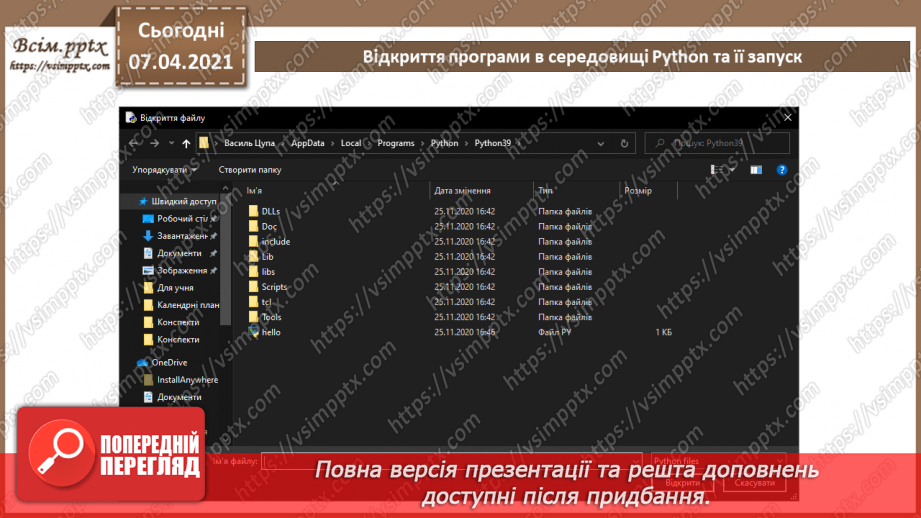Select the Tools folder
This screenshot has width=921, height=518.
point(264,317)
